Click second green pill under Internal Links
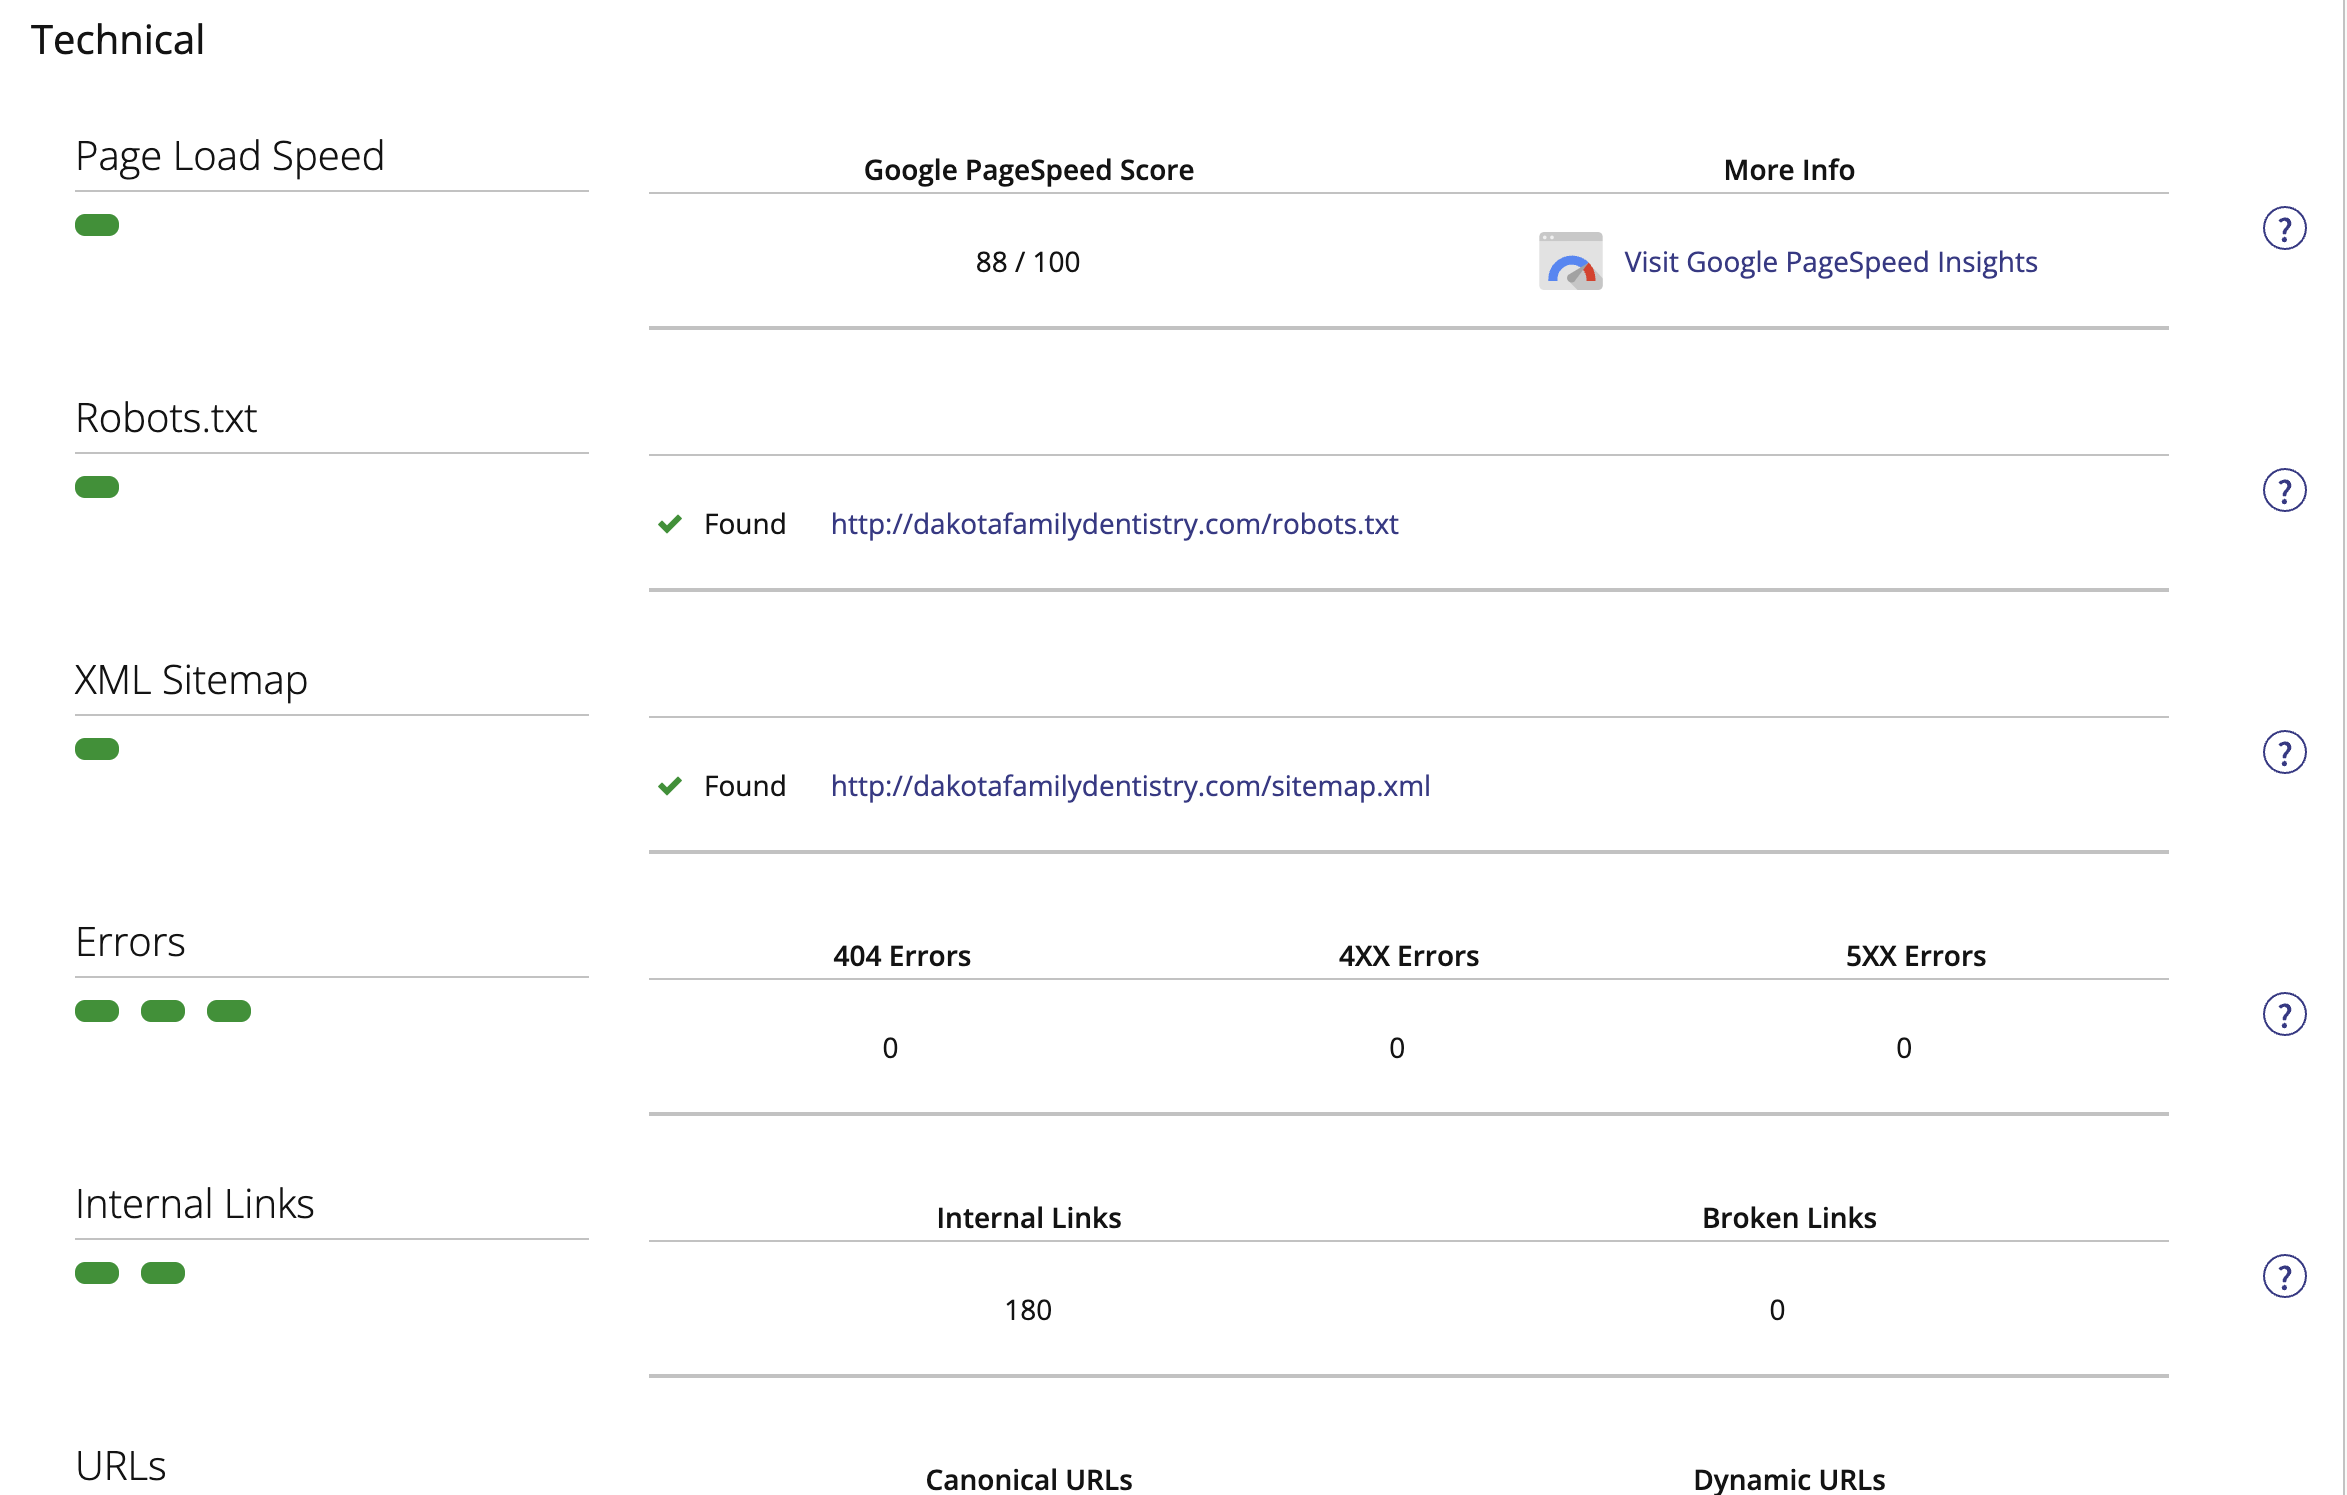Viewport: 2347px width, 1495px height. 163,1273
